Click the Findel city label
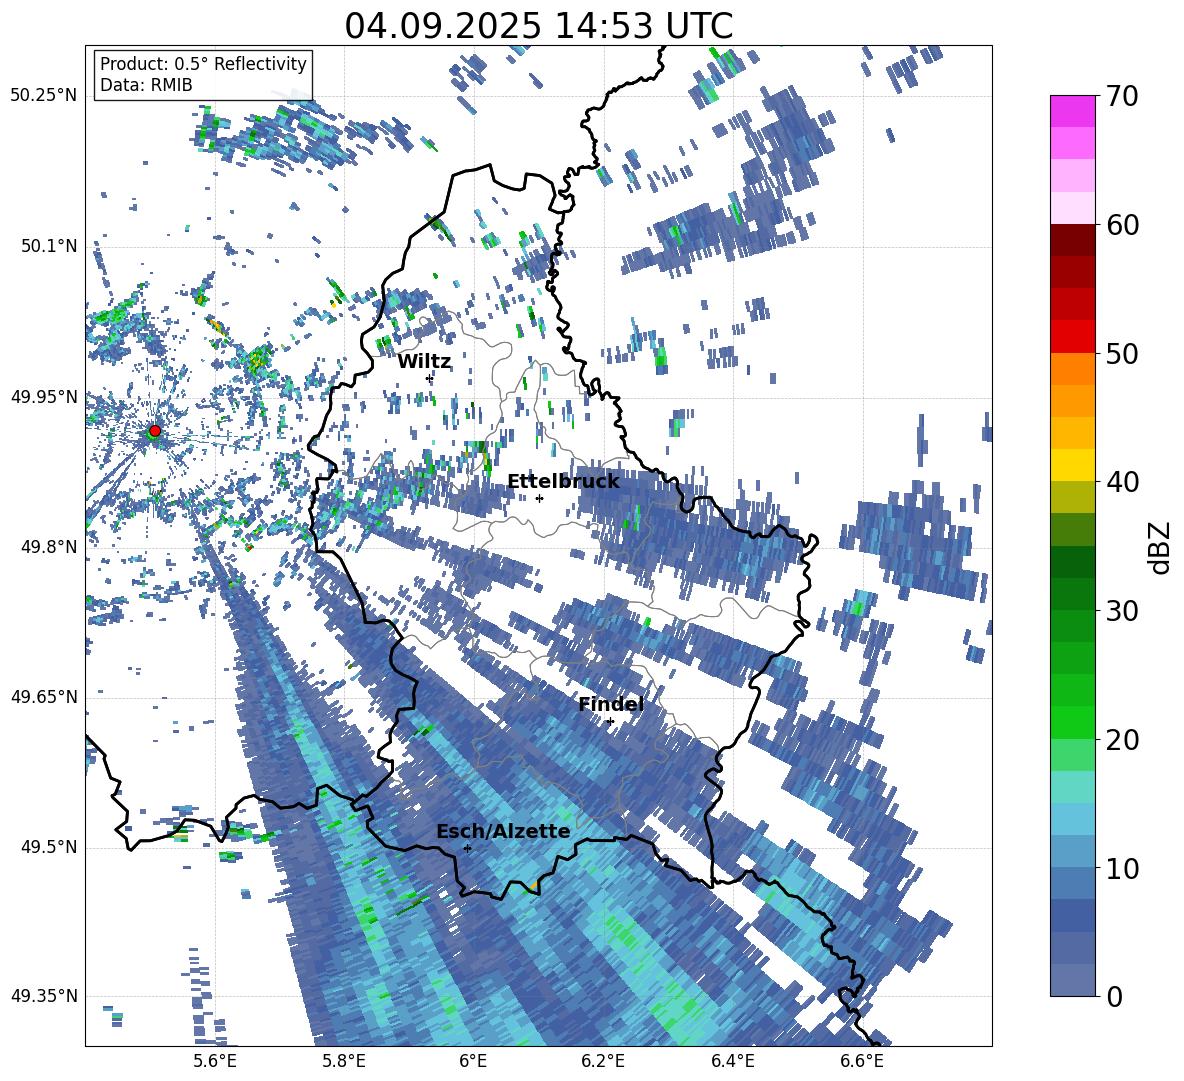Viewport: 1184px width, 1081px height. tap(611, 704)
